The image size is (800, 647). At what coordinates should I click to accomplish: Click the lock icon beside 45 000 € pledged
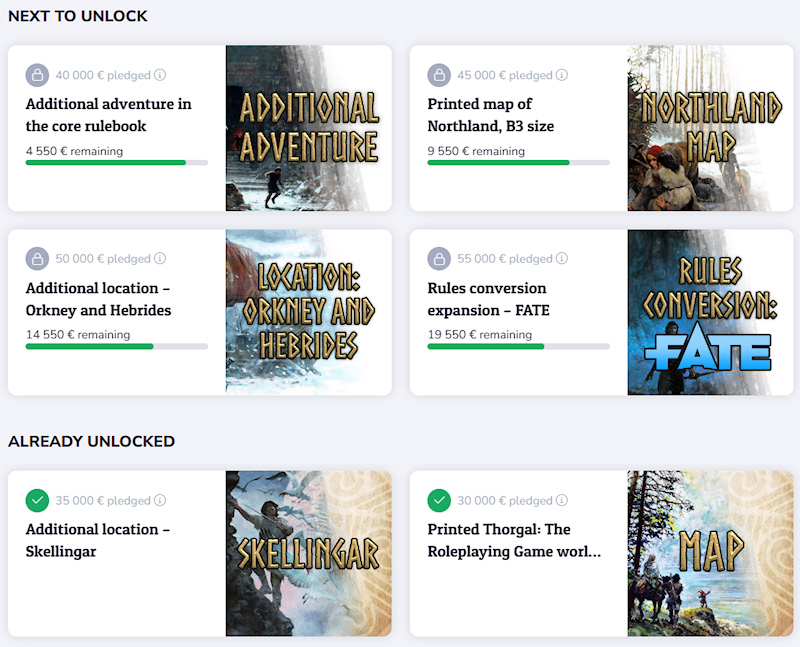point(439,75)
